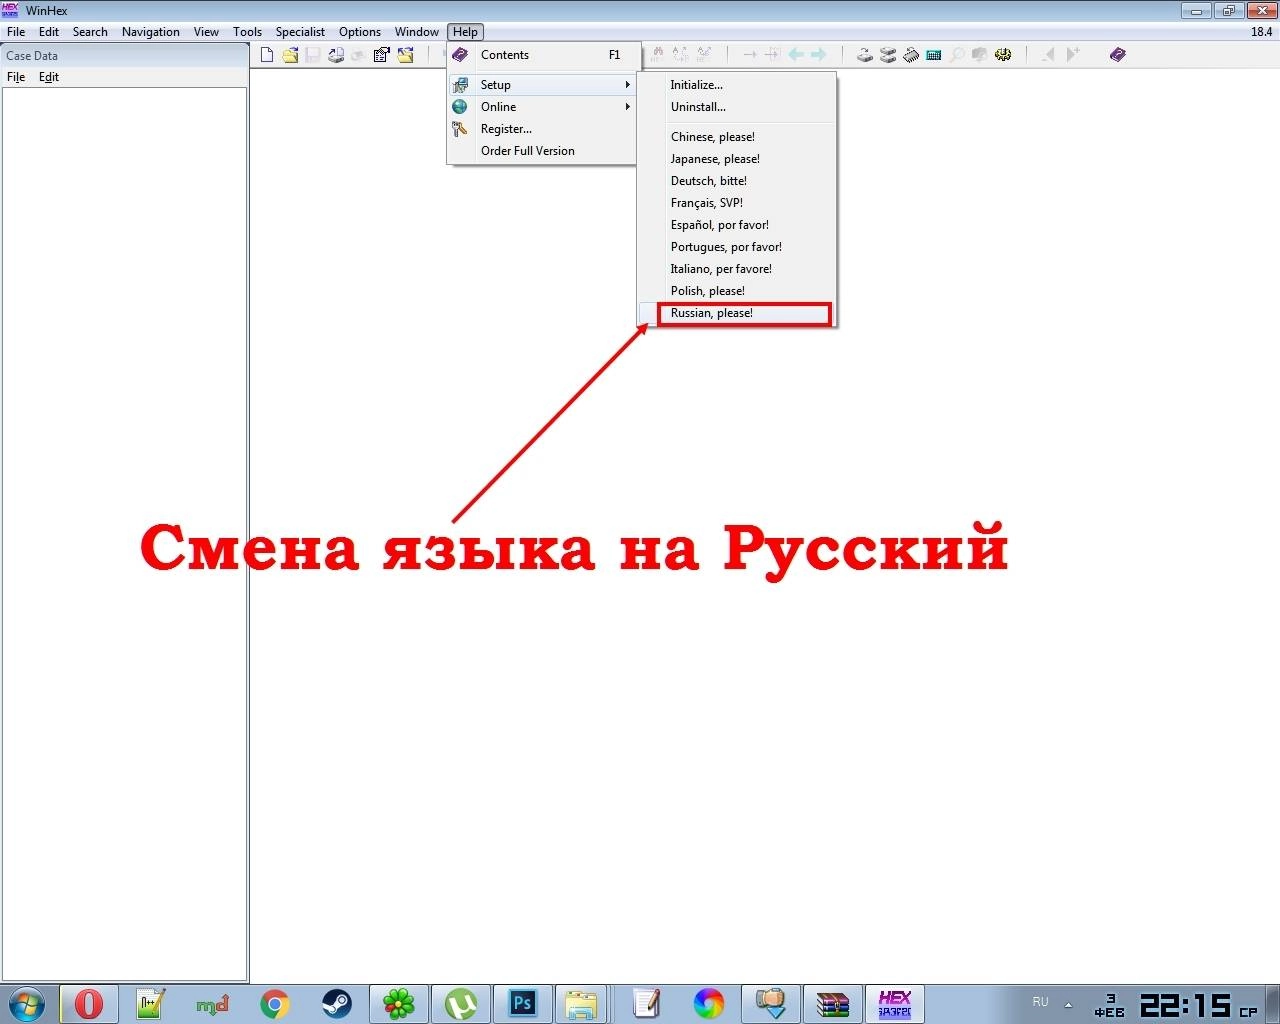The width and height of the screenshot is (1280, 1024).
Task: Select Español, por favor! language
Action: pyautogui.click(x=737, y=225)
